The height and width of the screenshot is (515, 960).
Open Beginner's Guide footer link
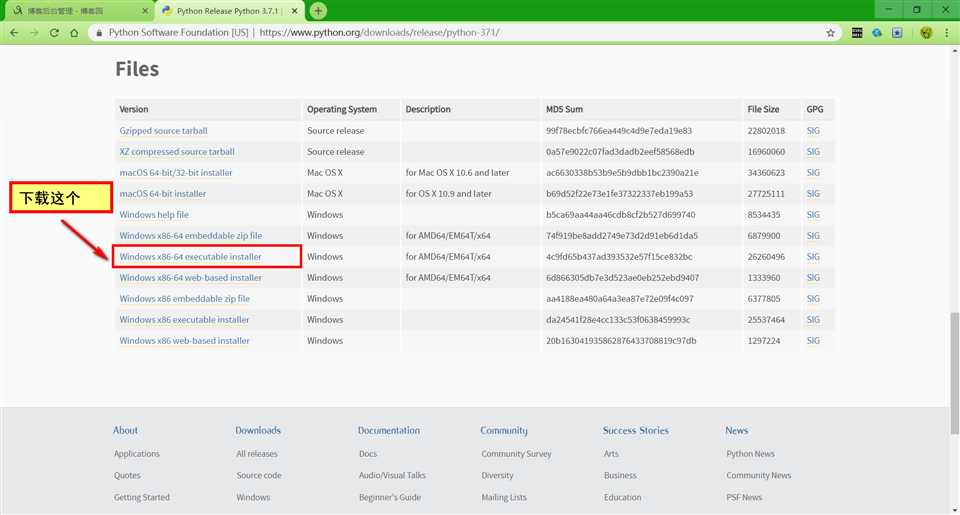[390, 497]
